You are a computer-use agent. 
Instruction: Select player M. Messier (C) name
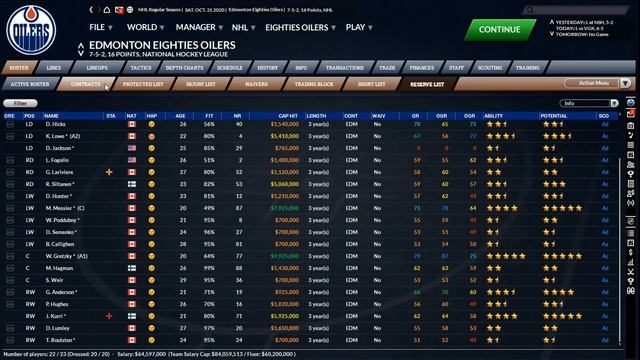[65, 208]
